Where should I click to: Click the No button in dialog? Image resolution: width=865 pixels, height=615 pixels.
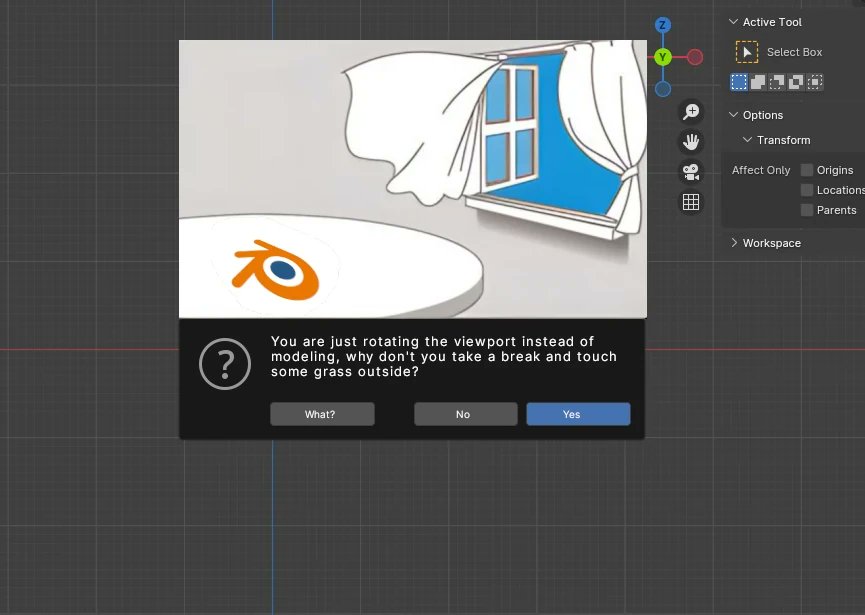466,414
